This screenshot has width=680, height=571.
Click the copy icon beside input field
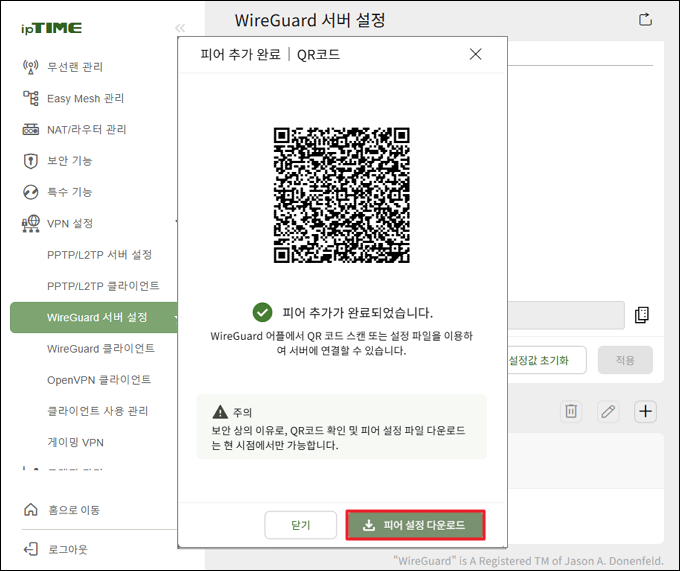pyautogui.click(x=642, y=315)
